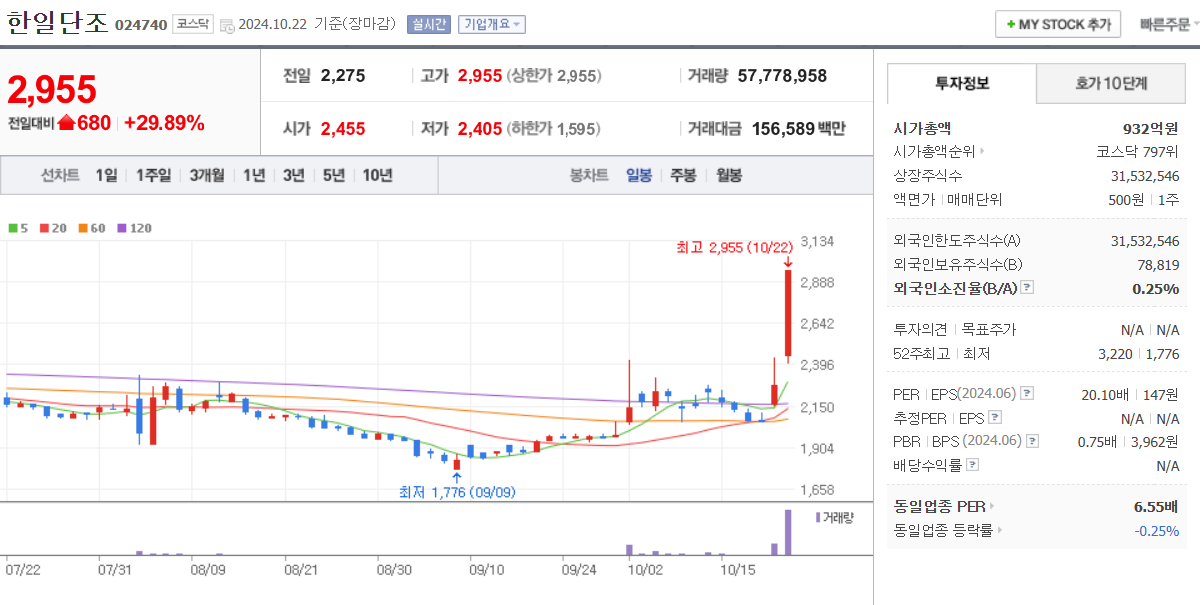This screenshot has width=1204, height=605.
Task: Click the help icon next to 배당수익률
Action: (x=973, y=465)
